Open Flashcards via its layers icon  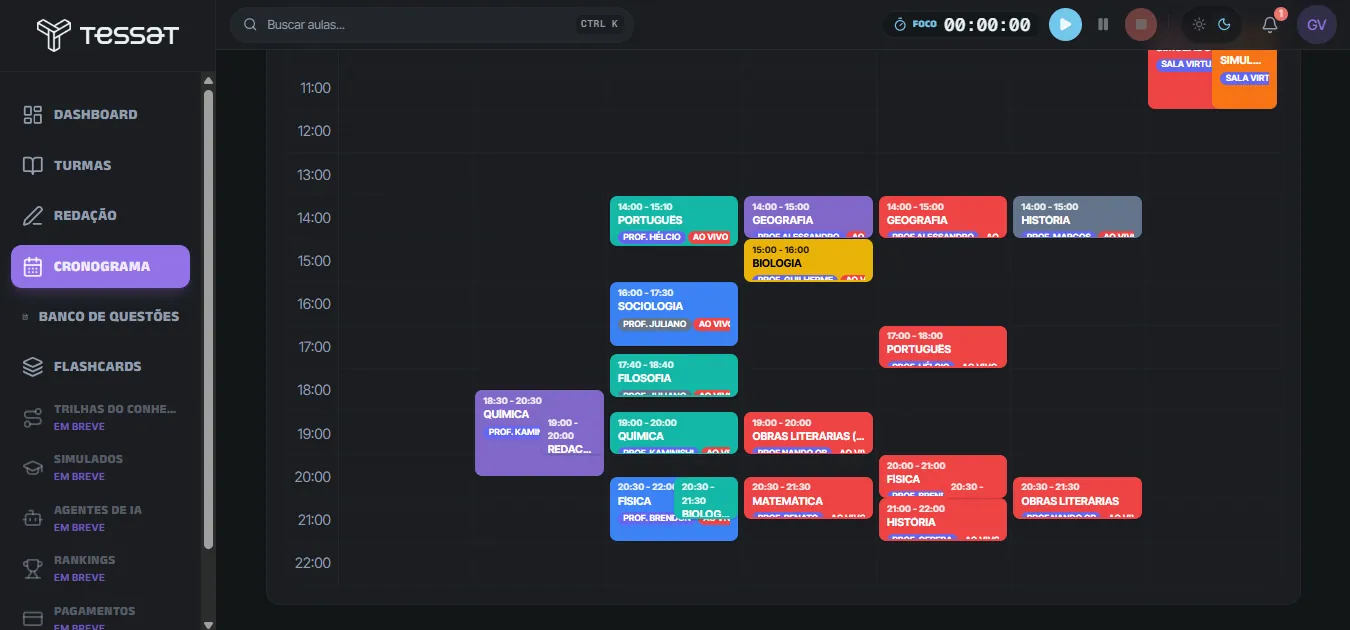pos(32,366)
